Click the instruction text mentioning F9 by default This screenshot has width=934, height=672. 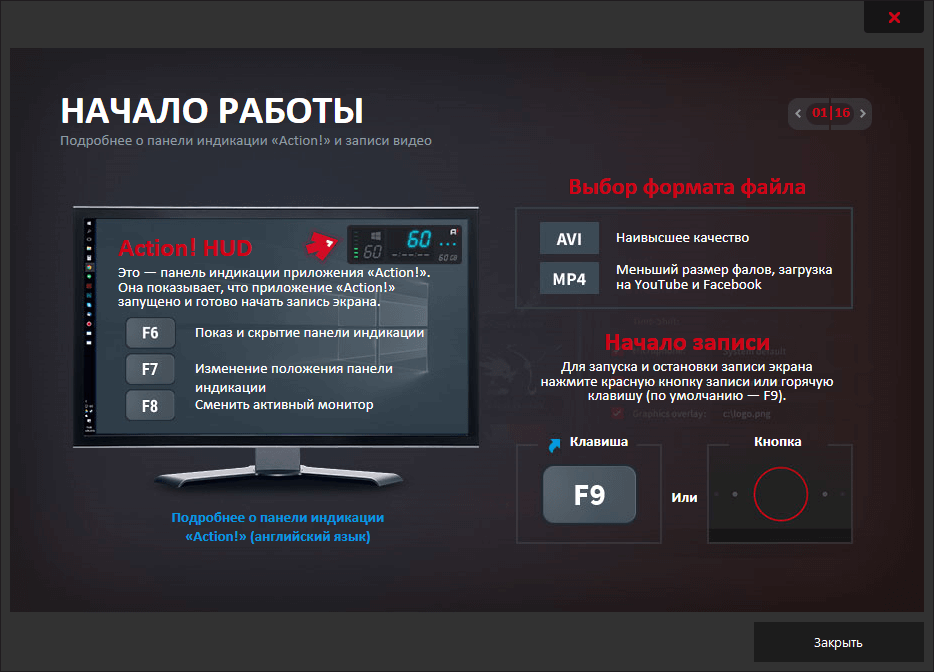tap(687, 381)
